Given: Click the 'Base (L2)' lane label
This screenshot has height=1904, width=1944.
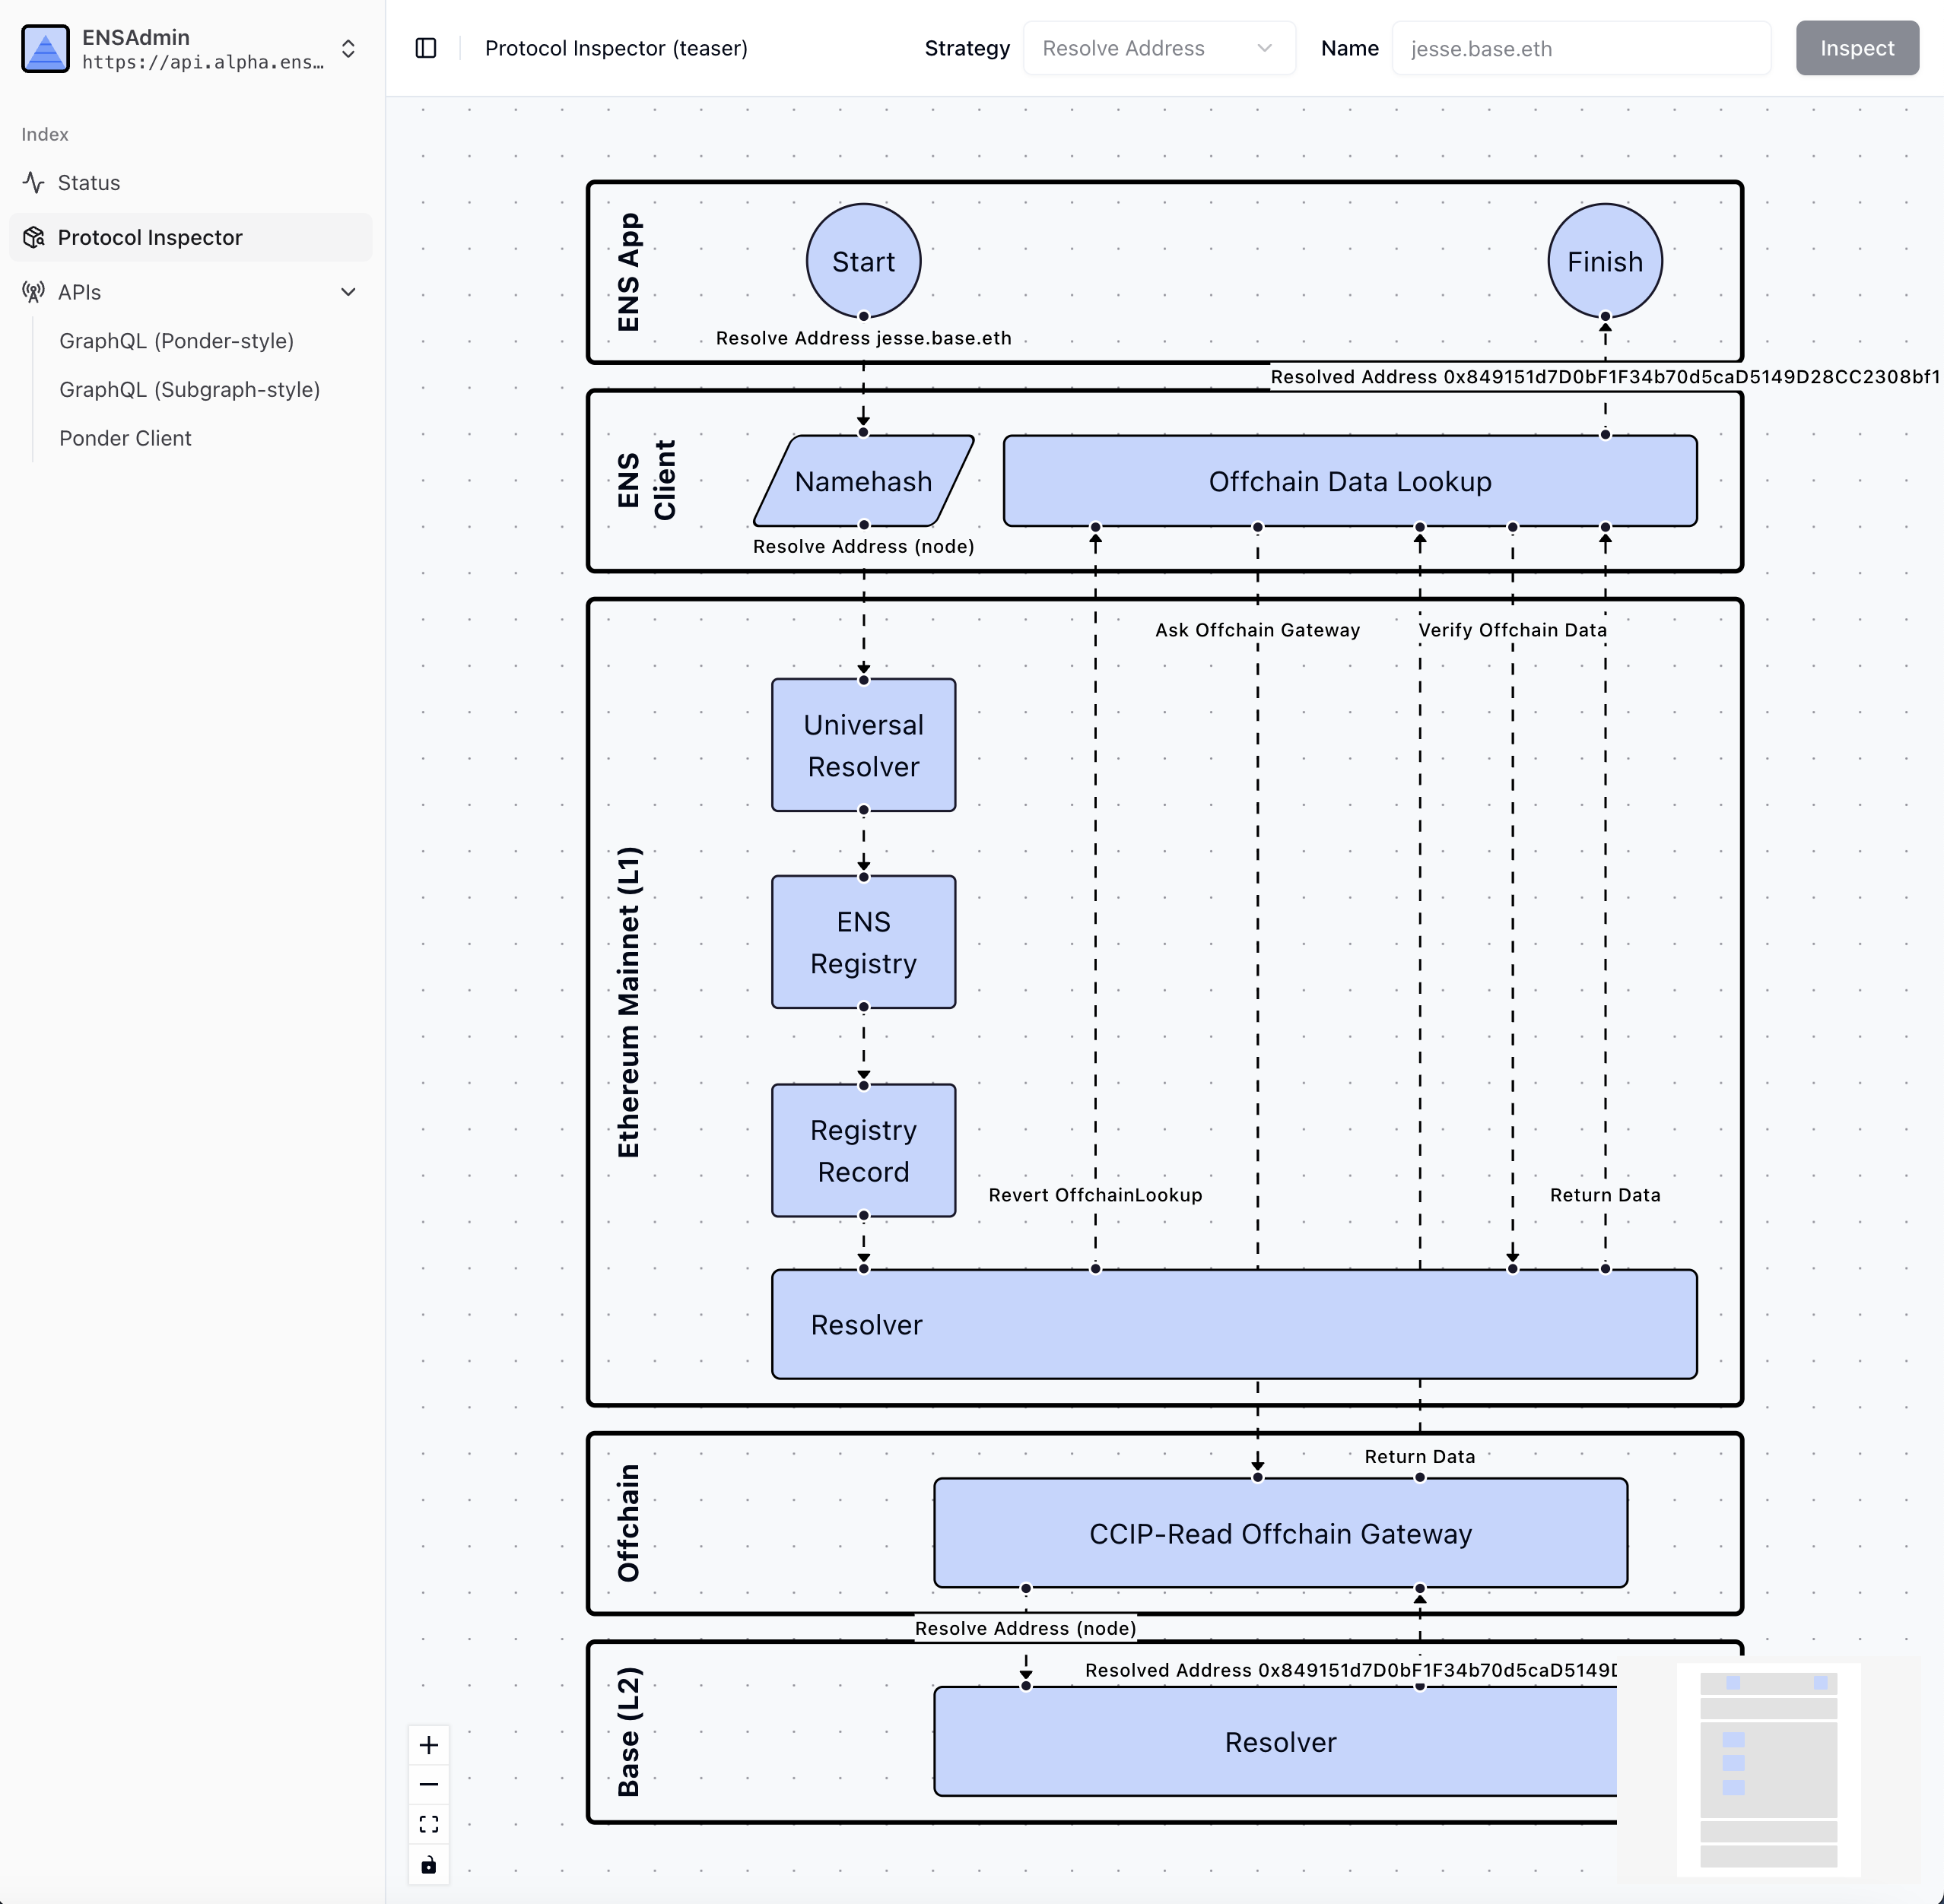Looking at the screenshot, I should [x=628, y=1732].
